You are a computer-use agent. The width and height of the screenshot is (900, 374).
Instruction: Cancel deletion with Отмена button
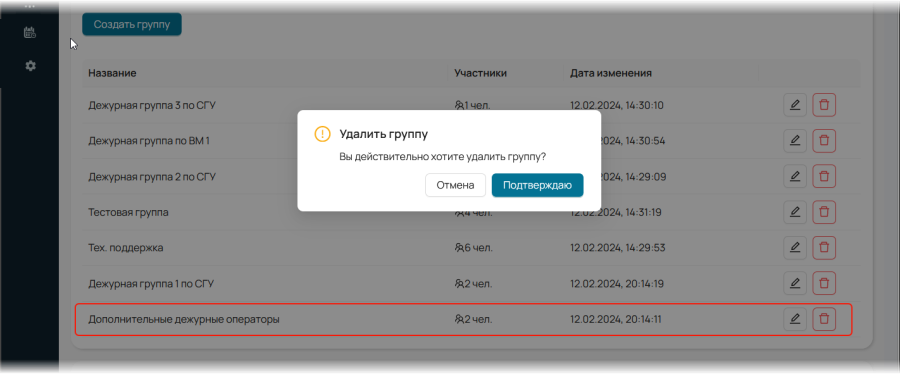(x=455, y=185)
